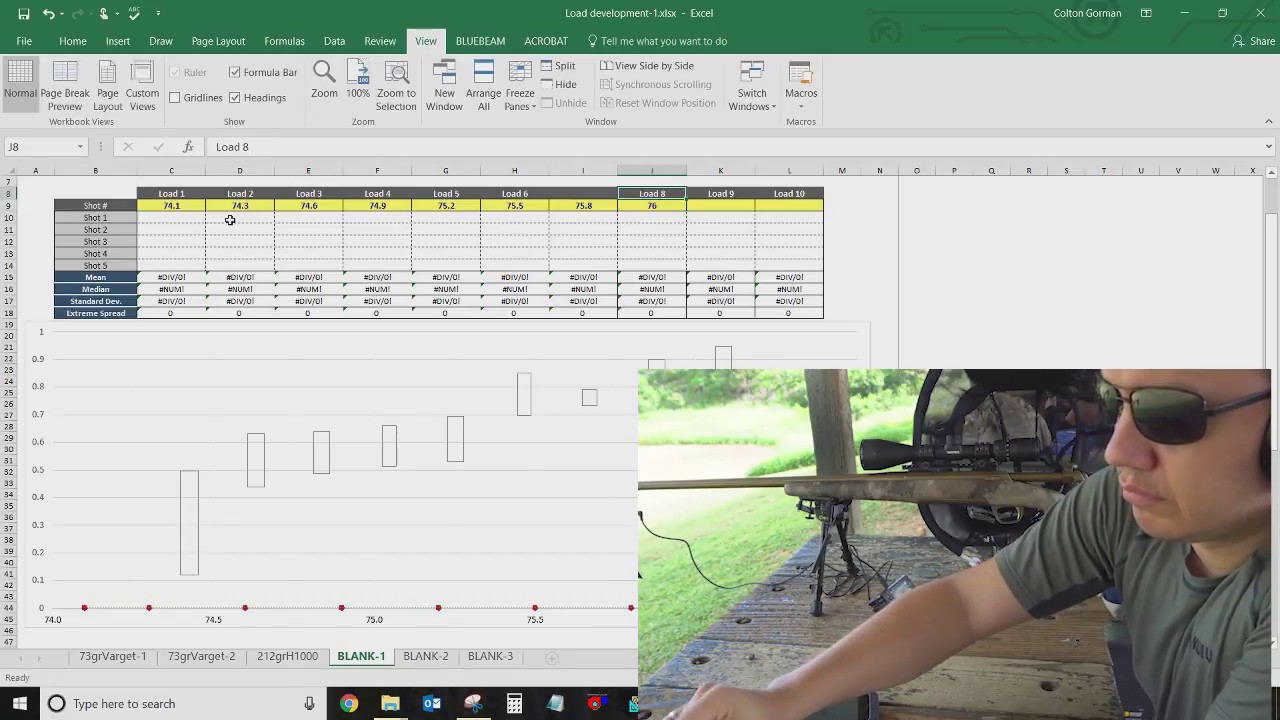The width and height of the screenshot is (1280, 720).
Task: Open Customize Quick Access Toolbar dropdown
Action: [158, 14]
